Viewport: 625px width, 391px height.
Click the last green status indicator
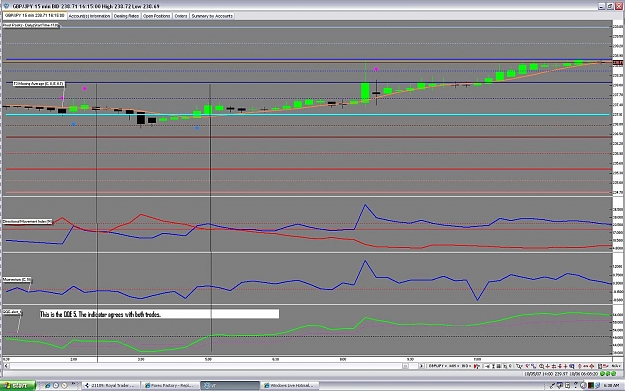click(613, 373)
